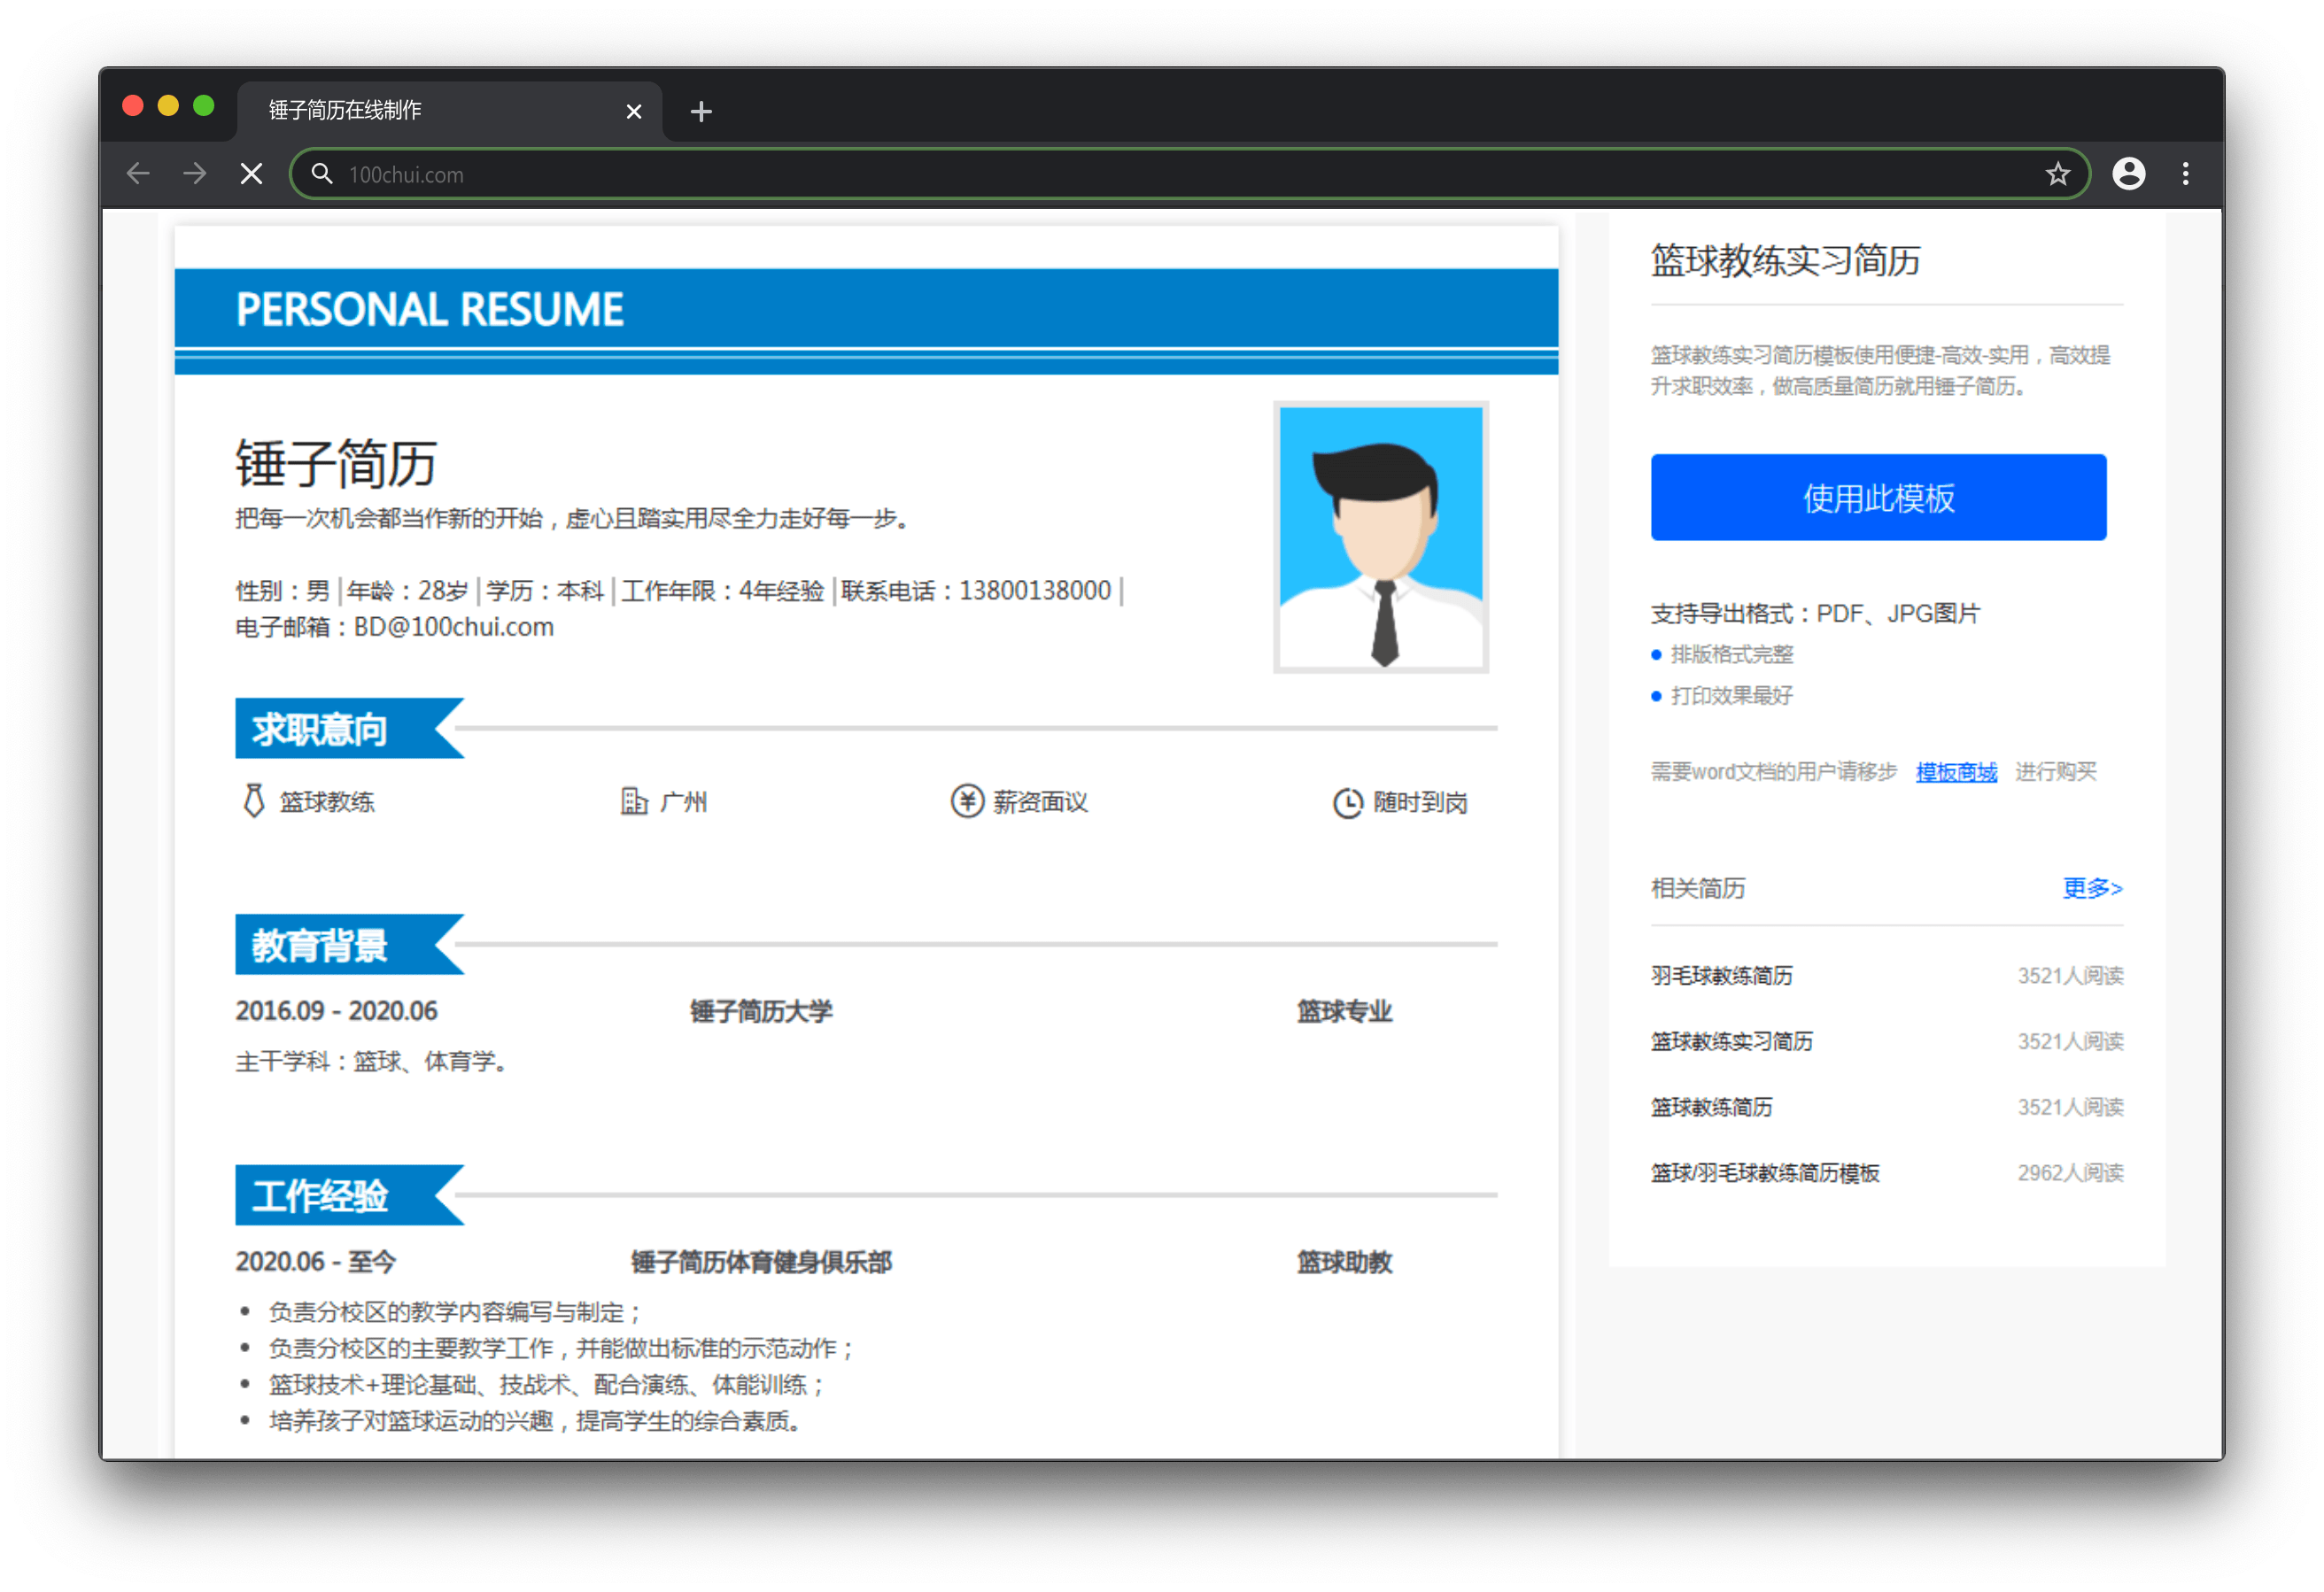Stop page loading with X icon

coord(252,174)
